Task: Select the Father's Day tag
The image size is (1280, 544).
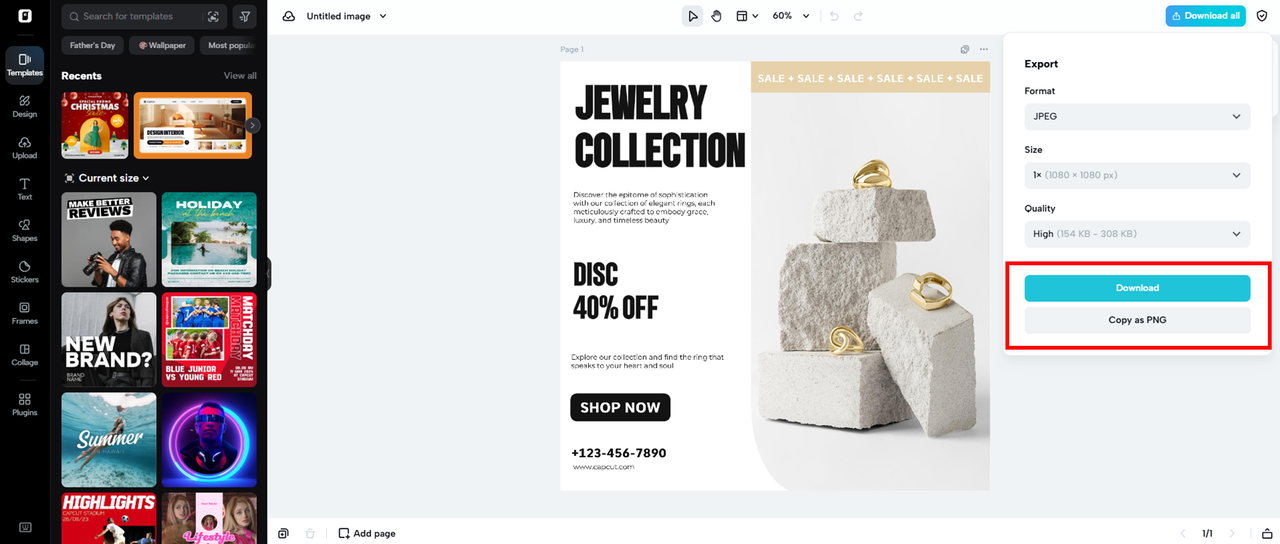Action: pyautogui.click(x=93, y=45)
